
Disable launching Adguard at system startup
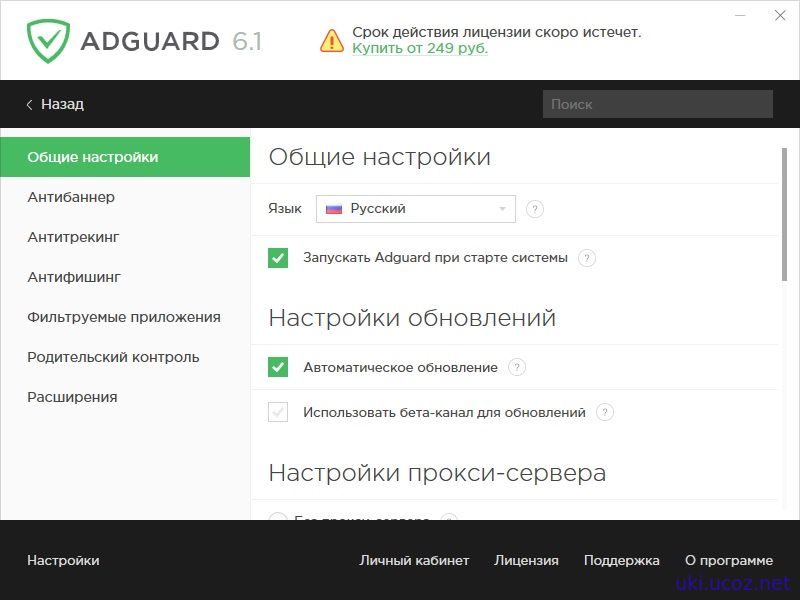click(278, 258)
